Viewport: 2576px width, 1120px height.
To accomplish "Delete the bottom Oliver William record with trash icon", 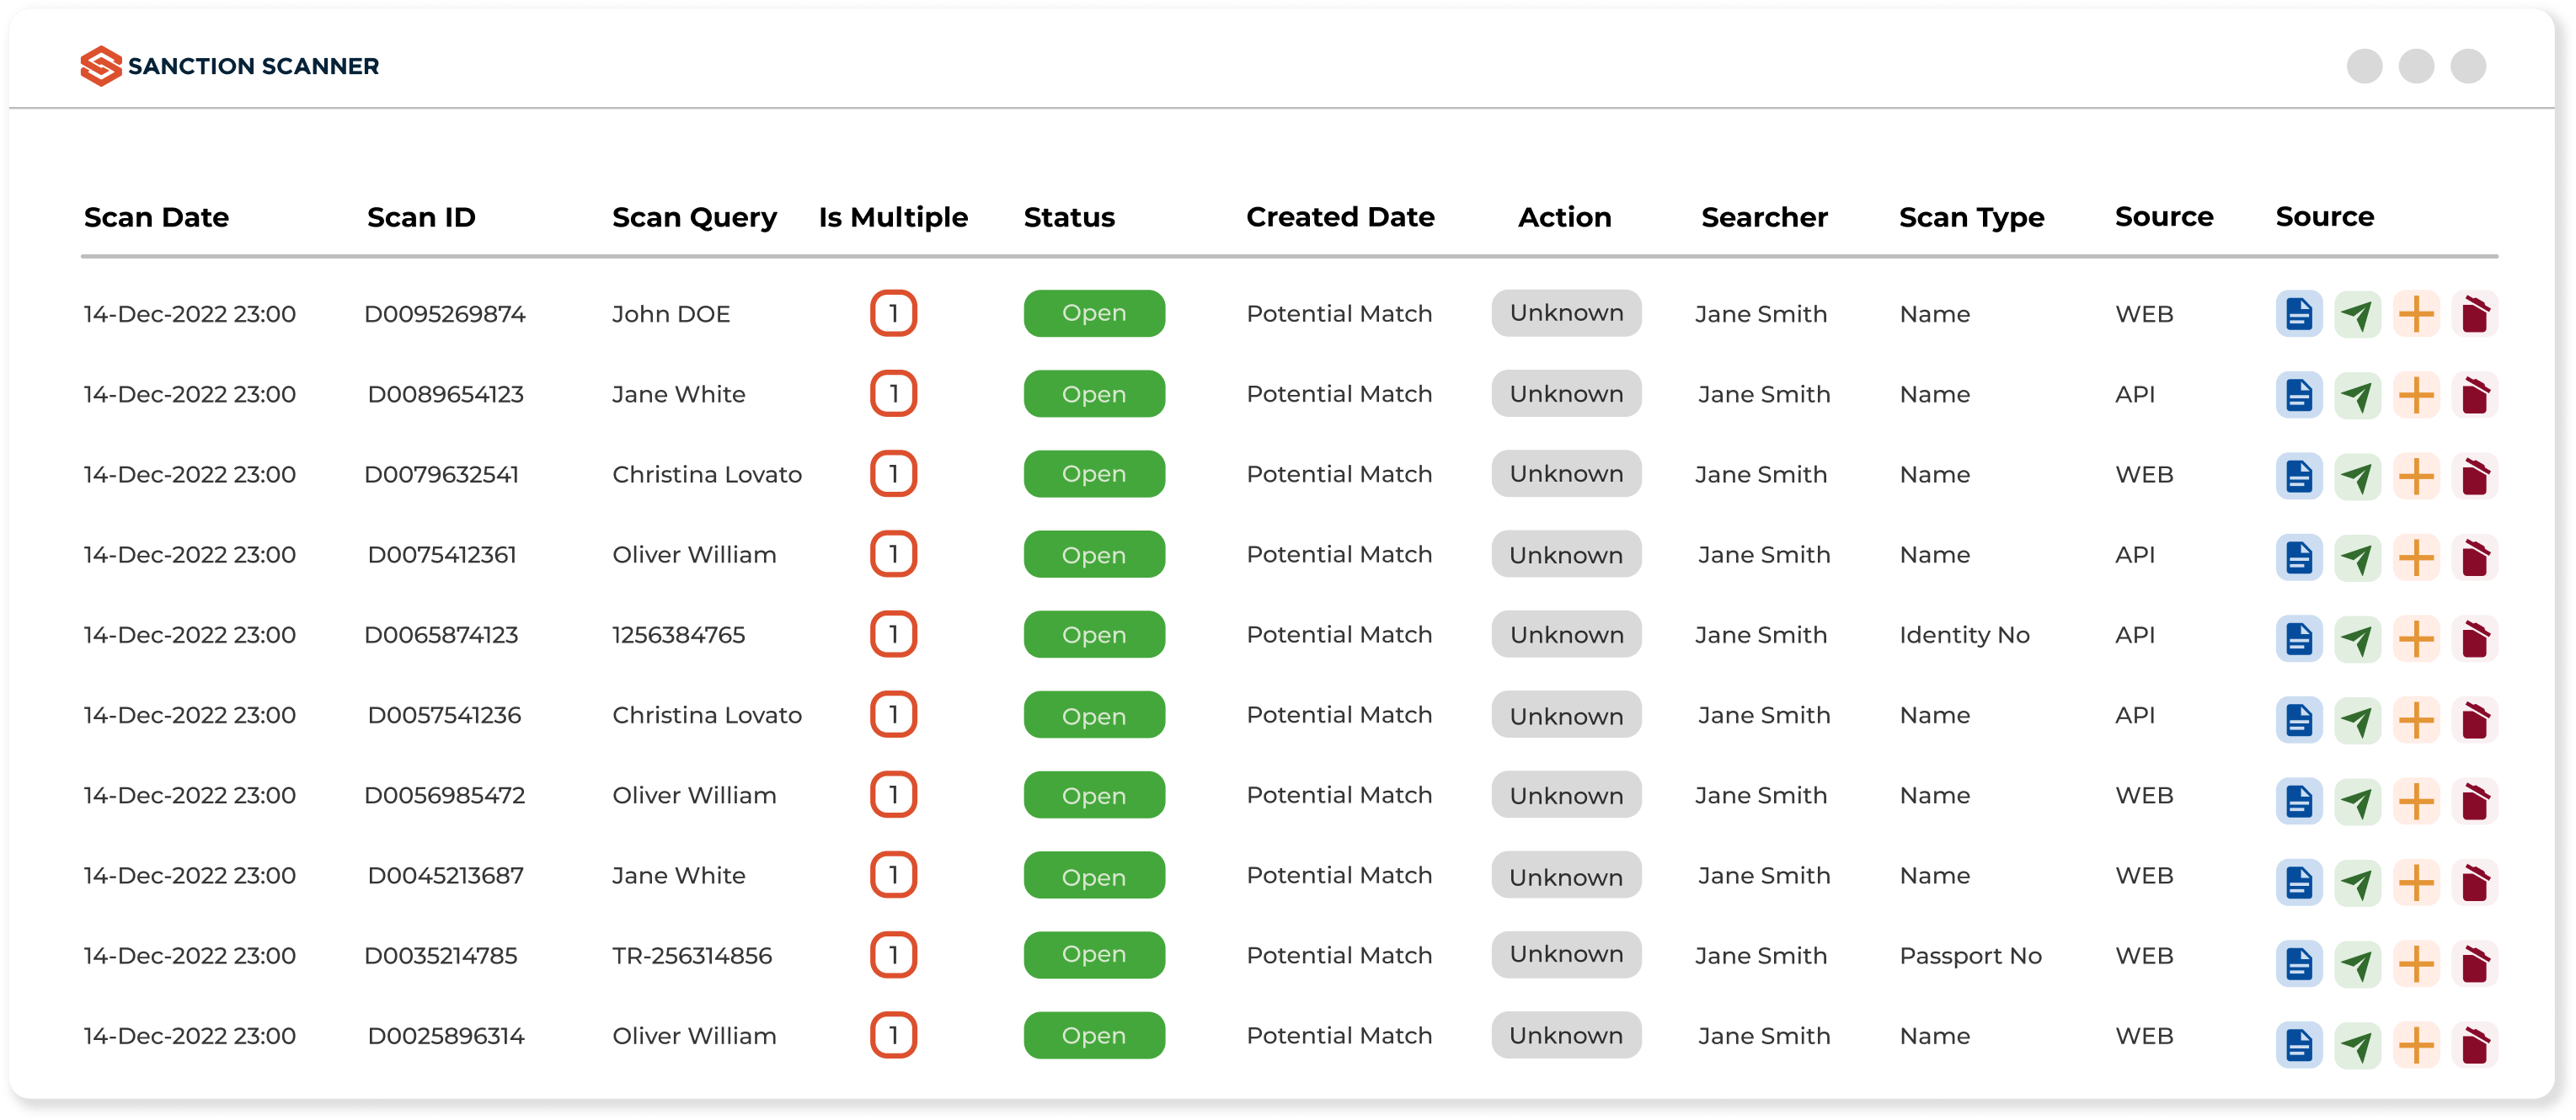I will 2476,1036.
